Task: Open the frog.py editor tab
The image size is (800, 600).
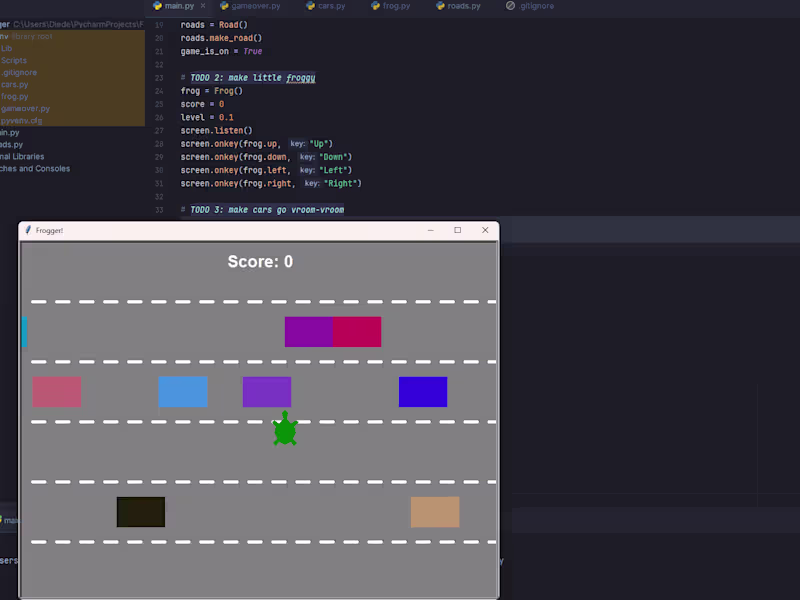Action: click(x=395, y=6)
